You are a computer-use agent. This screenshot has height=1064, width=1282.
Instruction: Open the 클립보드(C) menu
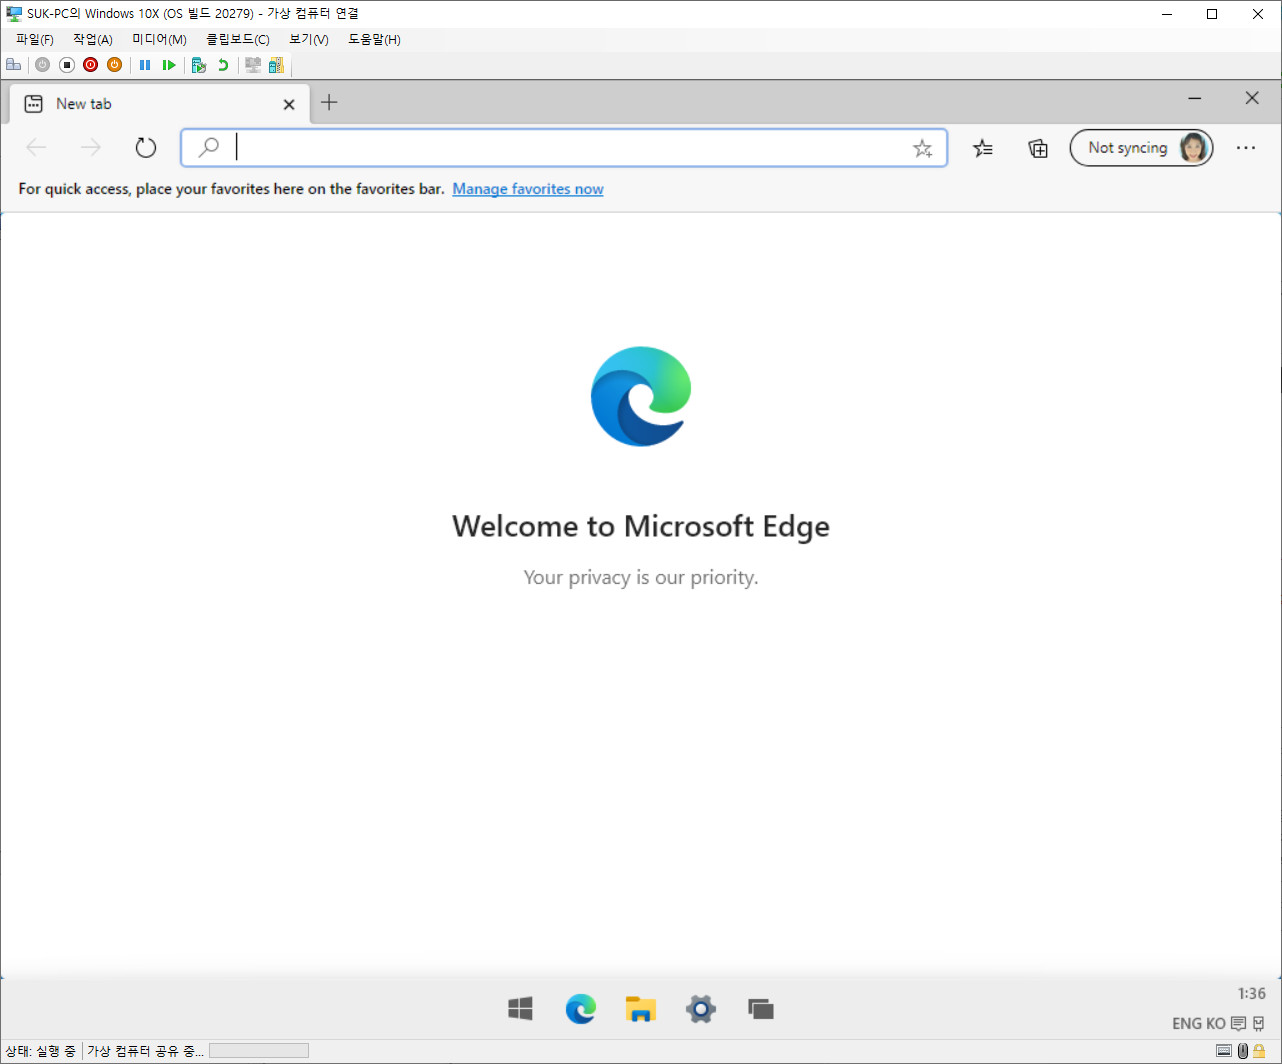238,39
